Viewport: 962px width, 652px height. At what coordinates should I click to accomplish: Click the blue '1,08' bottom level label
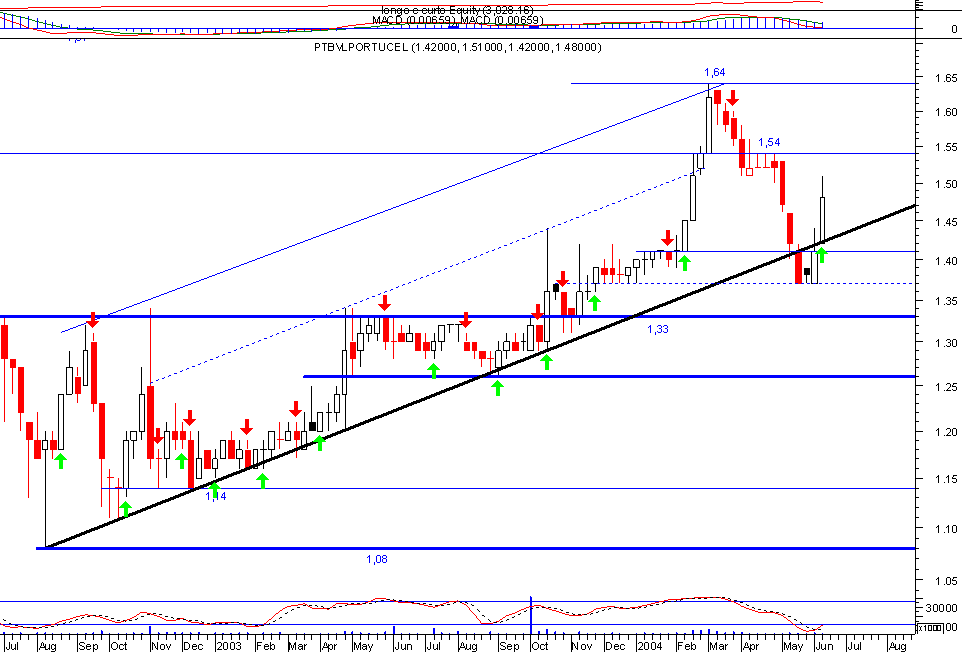pyautogui.click(x=377, y=559)
